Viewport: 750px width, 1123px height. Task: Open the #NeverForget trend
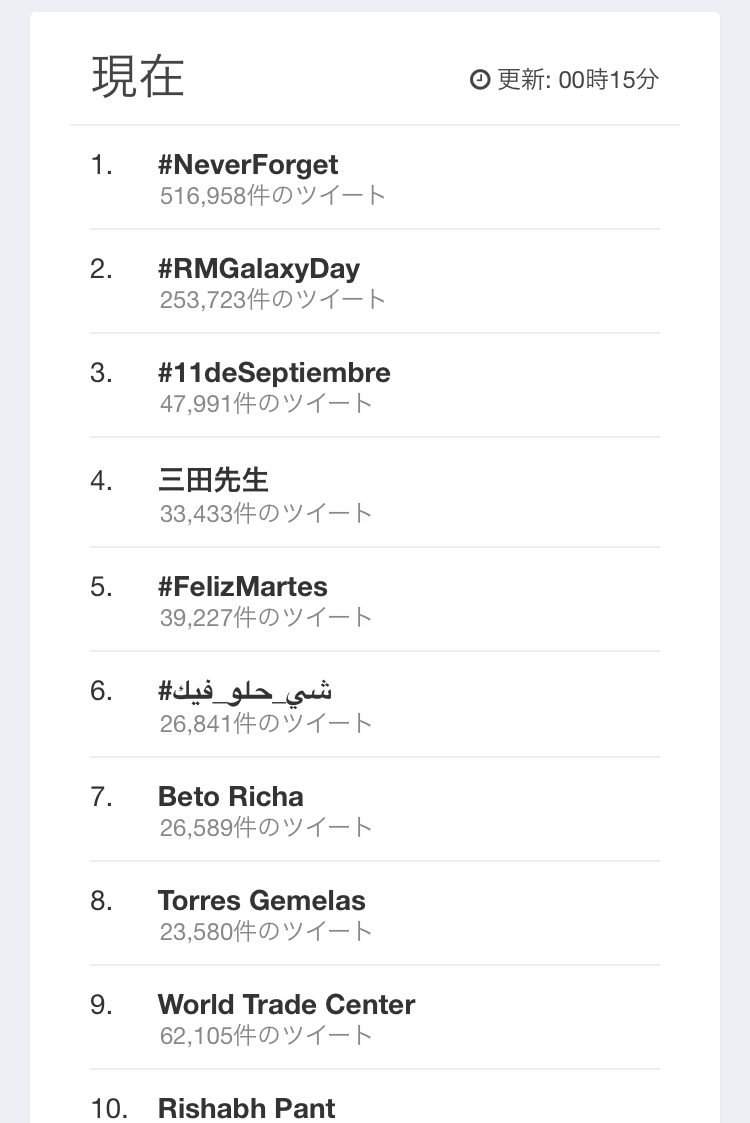pyautogui.click(x=248, y=165)
